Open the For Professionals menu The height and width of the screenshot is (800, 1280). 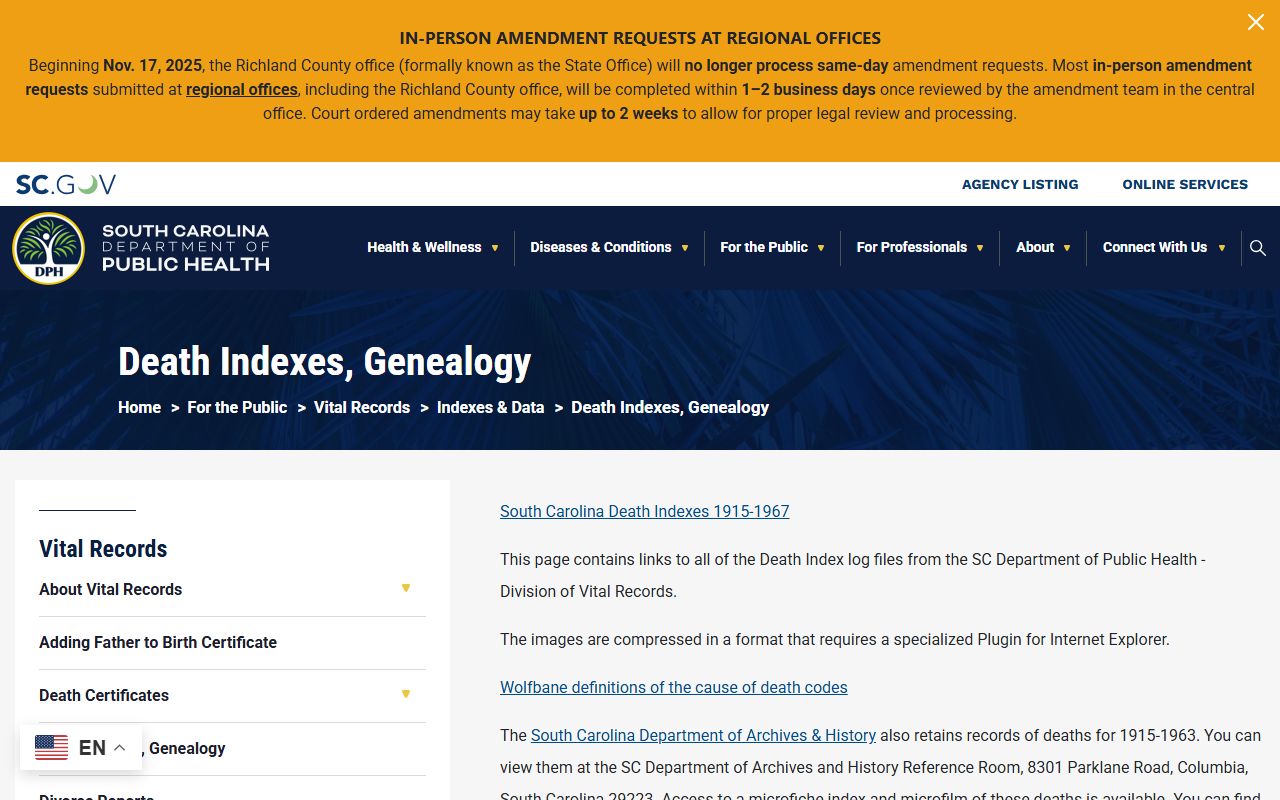pyautogui.click(x=912, y=247)
